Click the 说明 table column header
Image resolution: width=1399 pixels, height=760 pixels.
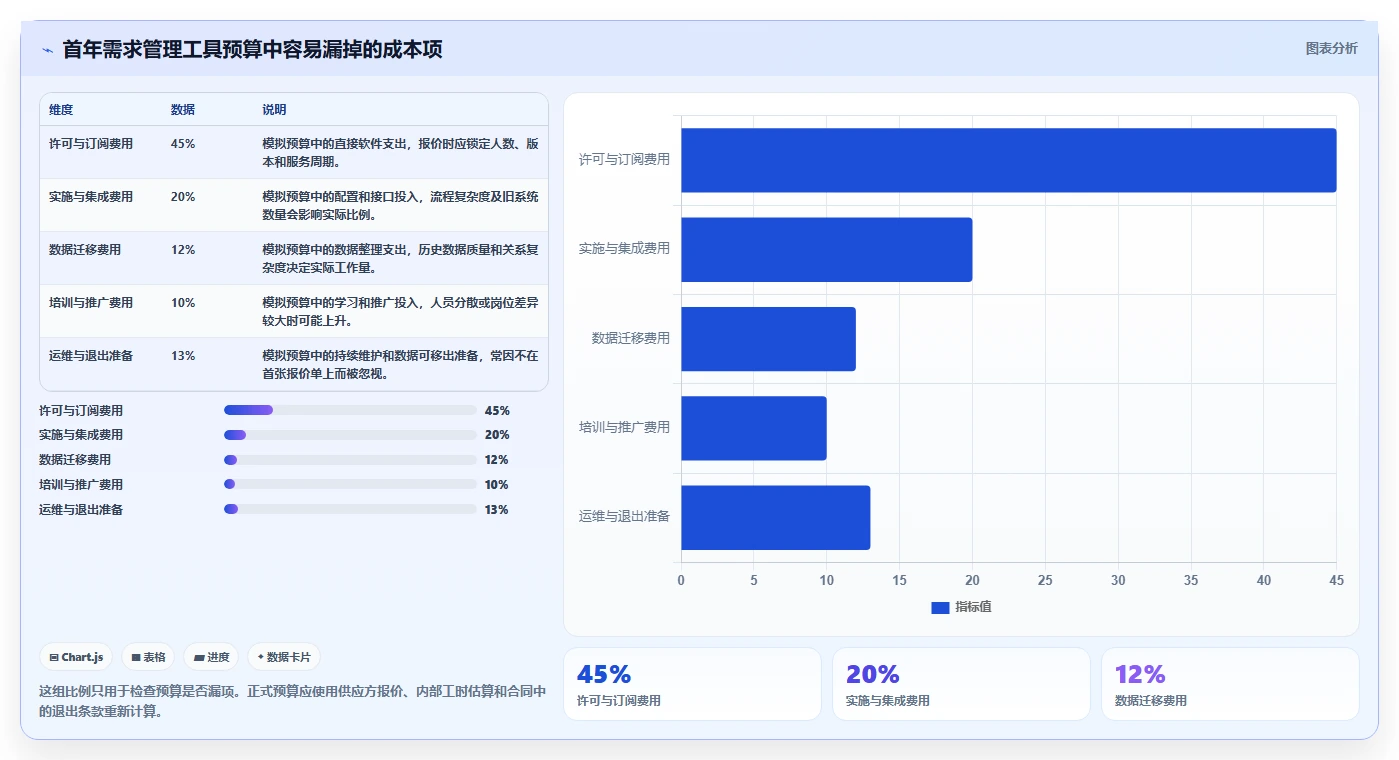pyautogui.click(x=274, y=109)
